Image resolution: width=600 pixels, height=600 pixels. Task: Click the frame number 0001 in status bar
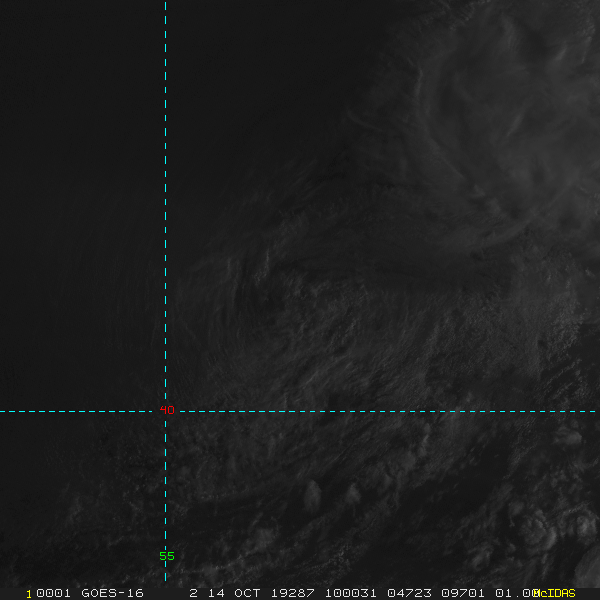pos(53,593)
